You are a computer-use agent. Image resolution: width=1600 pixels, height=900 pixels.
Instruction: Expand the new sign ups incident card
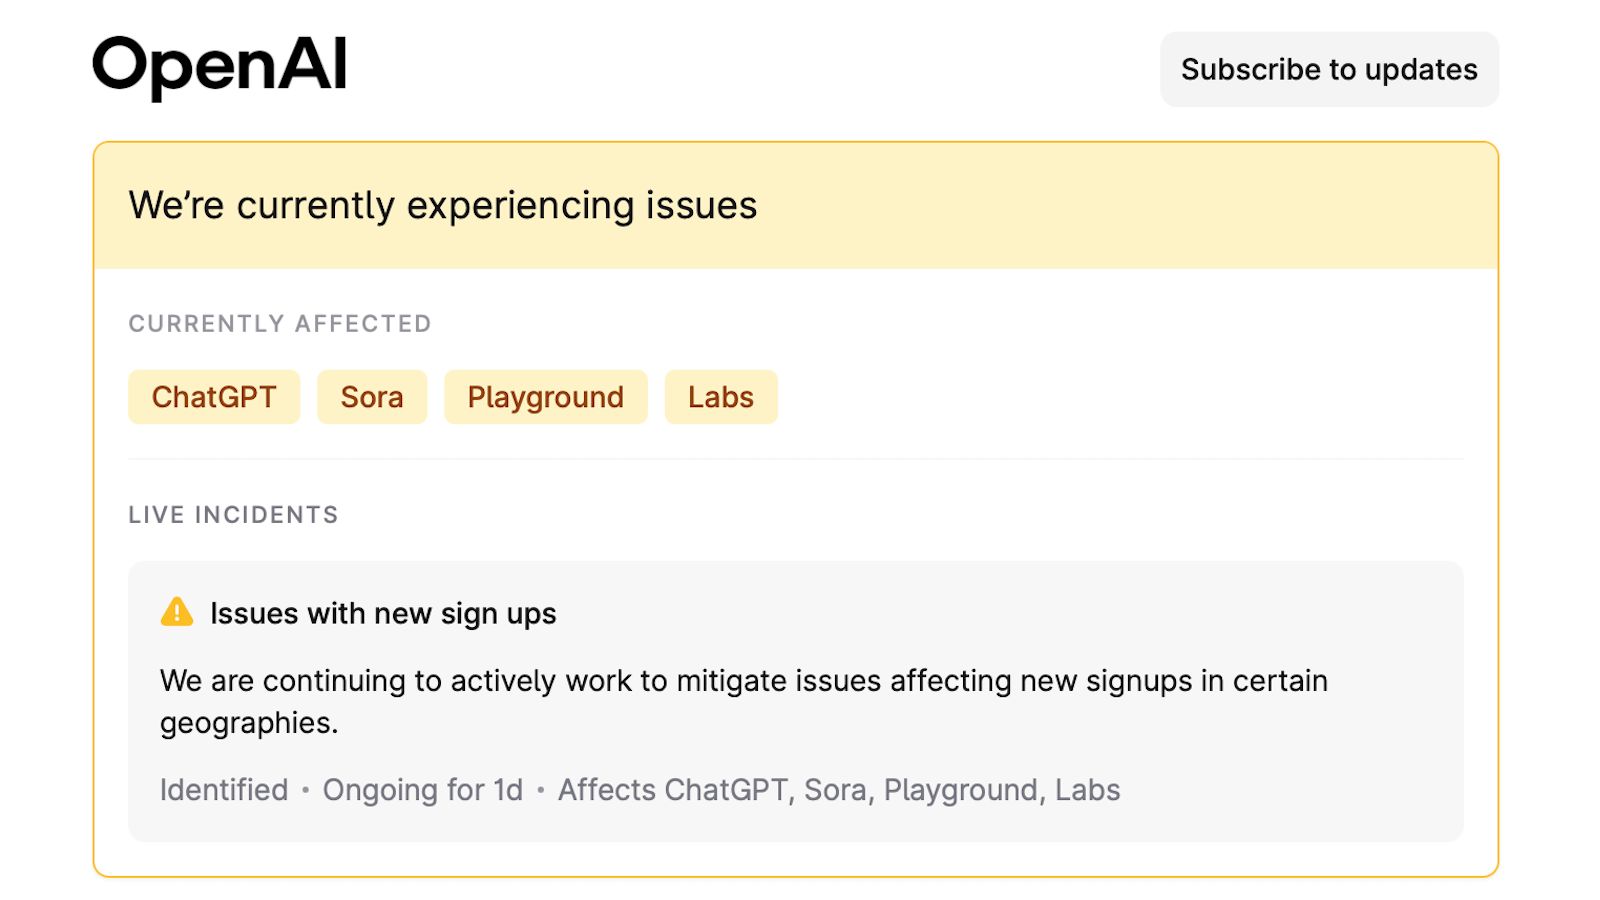coord(795,698)
